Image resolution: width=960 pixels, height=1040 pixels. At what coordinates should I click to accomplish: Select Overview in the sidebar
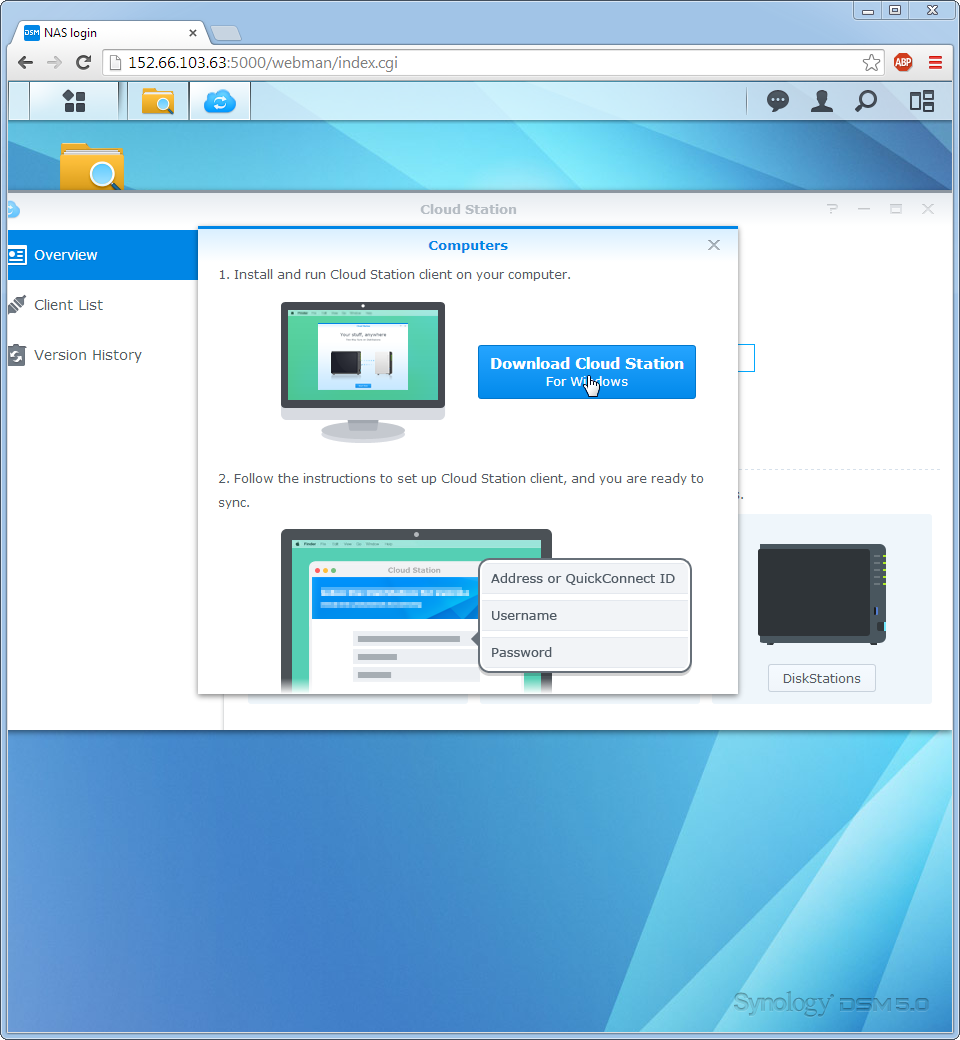click(66, 255)
